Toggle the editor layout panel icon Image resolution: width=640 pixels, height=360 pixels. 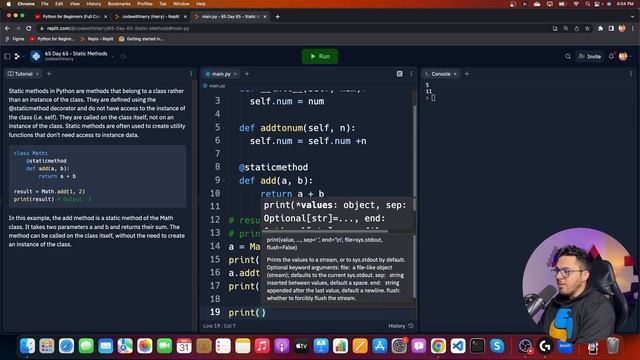tap(400, 74)
